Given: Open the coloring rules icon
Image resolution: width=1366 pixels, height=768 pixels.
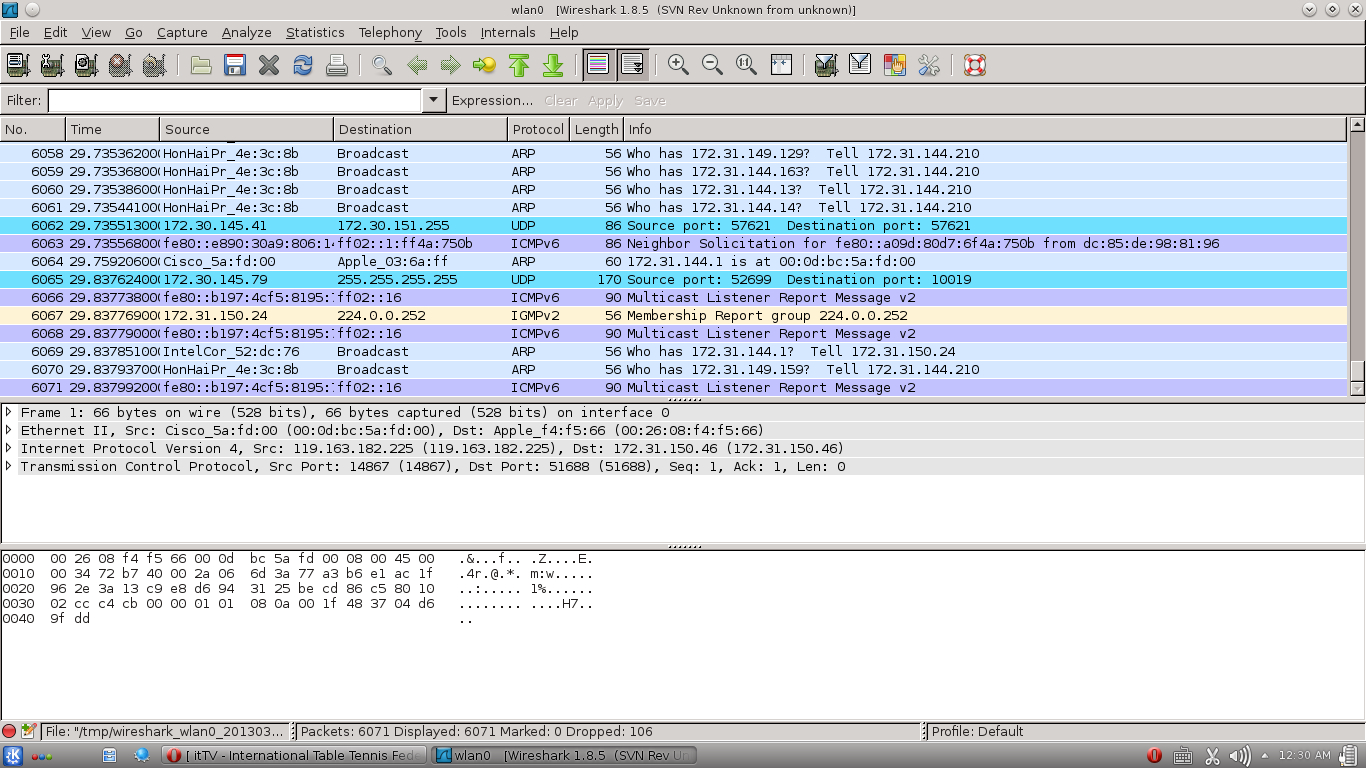Looking at the screenshot, I should click(894, 65).
